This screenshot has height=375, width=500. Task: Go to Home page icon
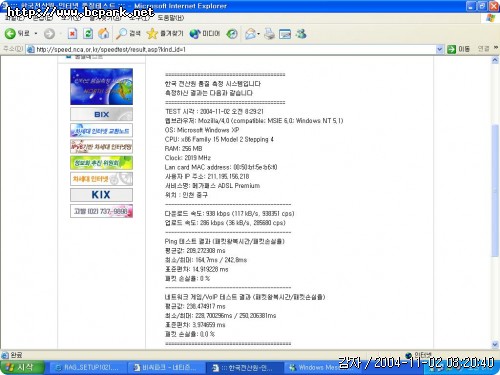[x=104, y=33]
